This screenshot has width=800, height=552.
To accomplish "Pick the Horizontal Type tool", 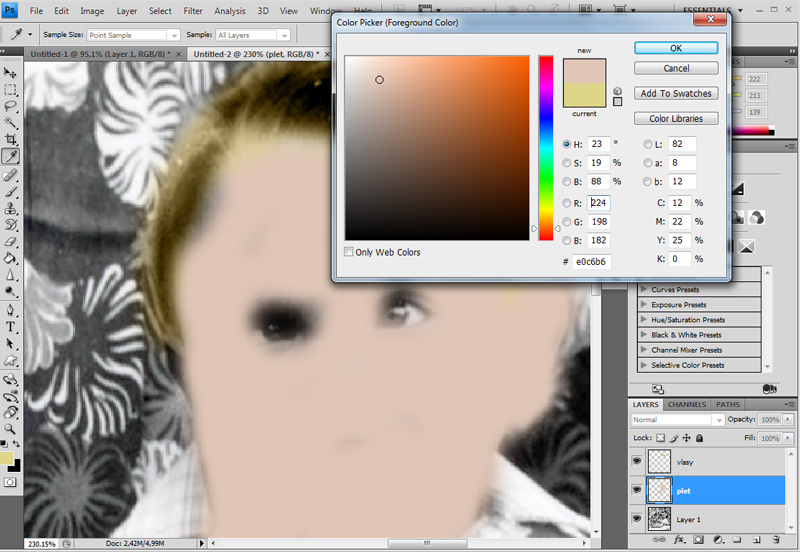I will pos(11,326).
